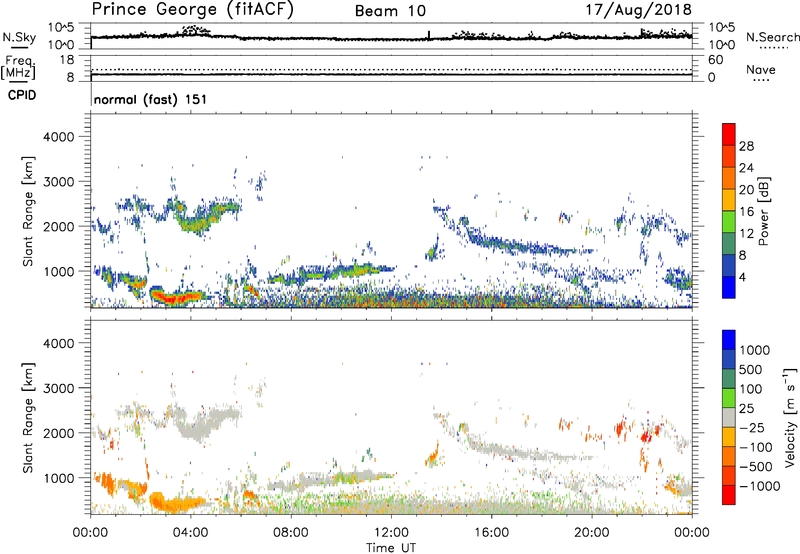Click the blue bottom of the Power colorbar

coord(729,289)
